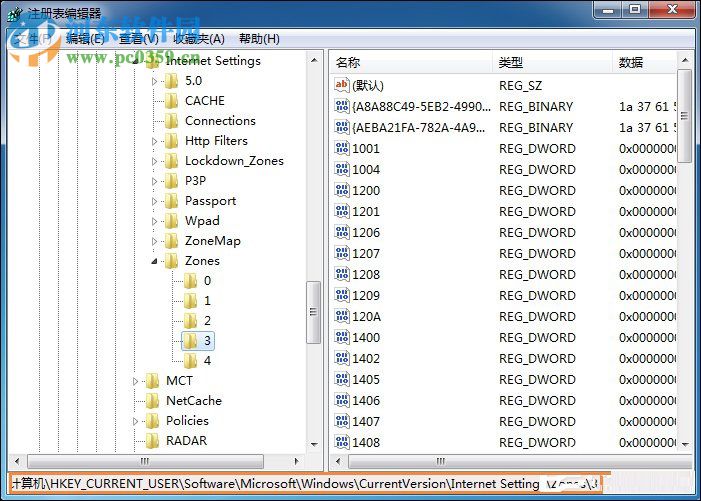Sort values by 名称 column header
Viewport: 701px width, 501px height.
(x=411, y=63)
